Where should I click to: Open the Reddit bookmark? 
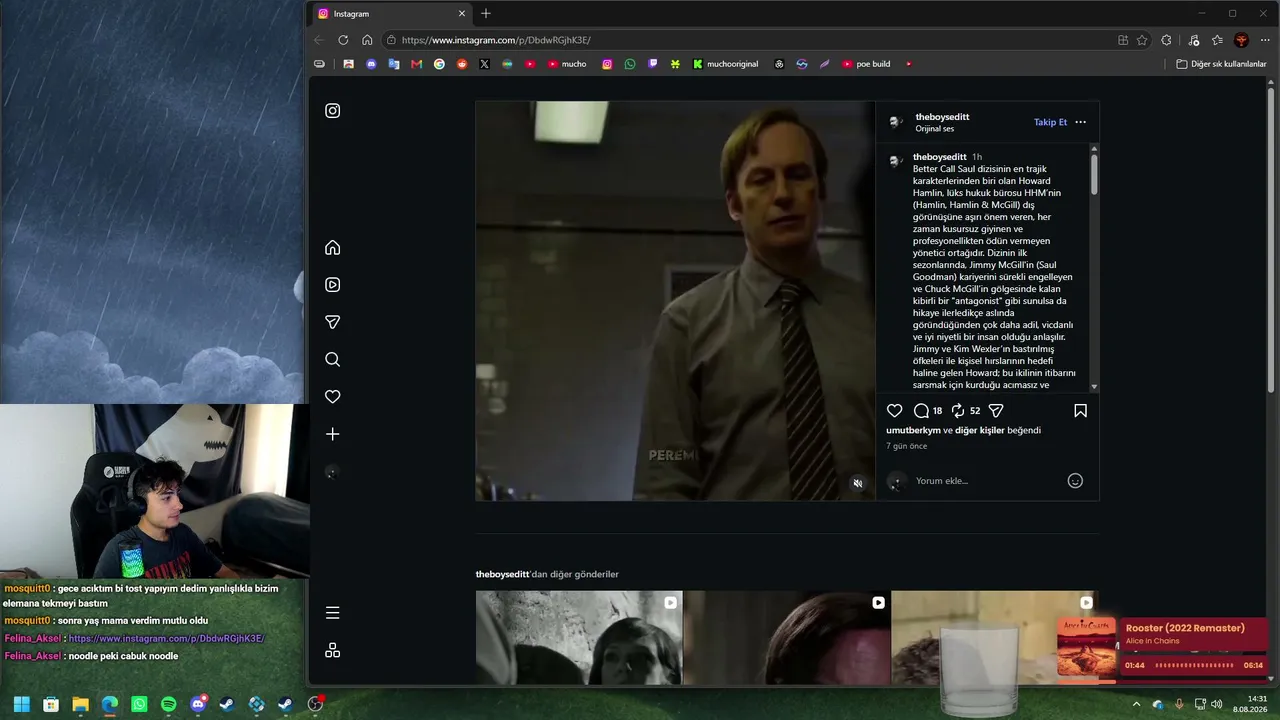[462, 64]
